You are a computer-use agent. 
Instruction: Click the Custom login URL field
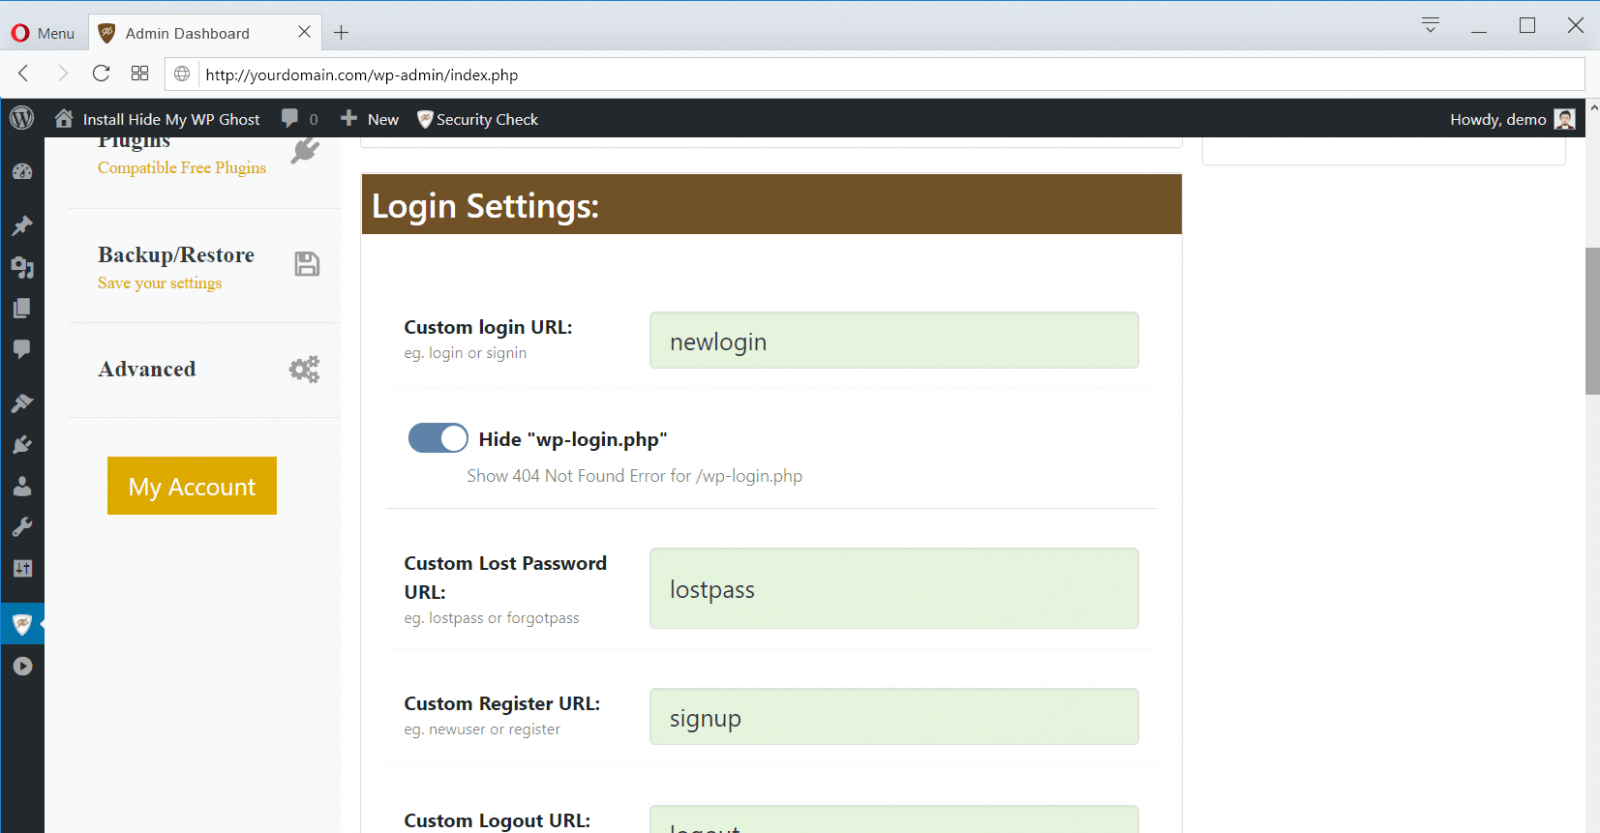coord(893,341)
